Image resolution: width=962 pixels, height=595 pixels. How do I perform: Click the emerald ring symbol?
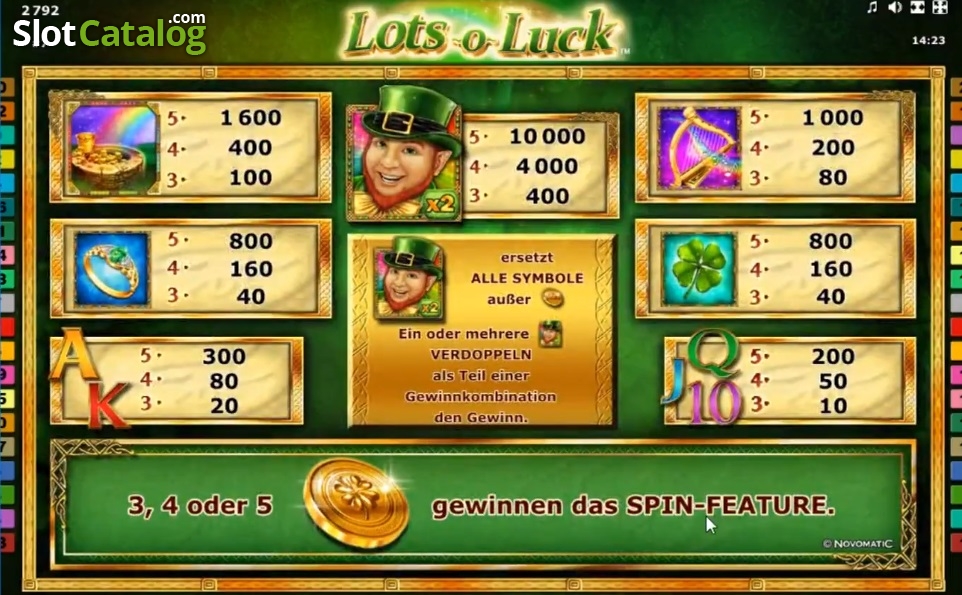point(112,269)
